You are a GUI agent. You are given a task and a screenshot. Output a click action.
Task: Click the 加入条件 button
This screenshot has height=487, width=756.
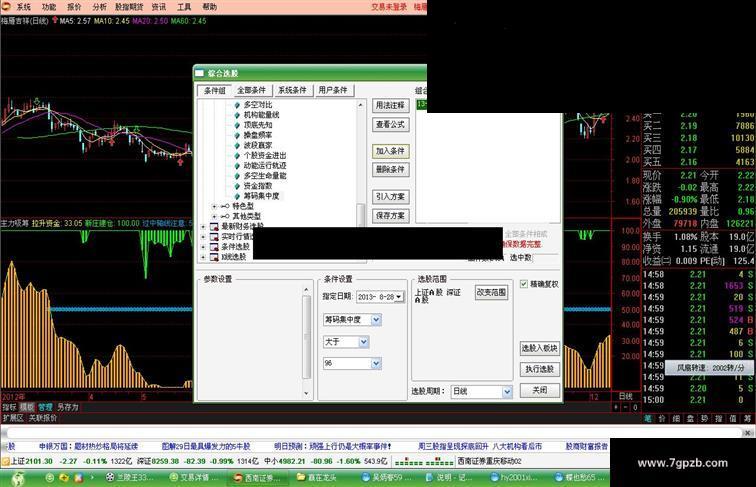[391, 151]
